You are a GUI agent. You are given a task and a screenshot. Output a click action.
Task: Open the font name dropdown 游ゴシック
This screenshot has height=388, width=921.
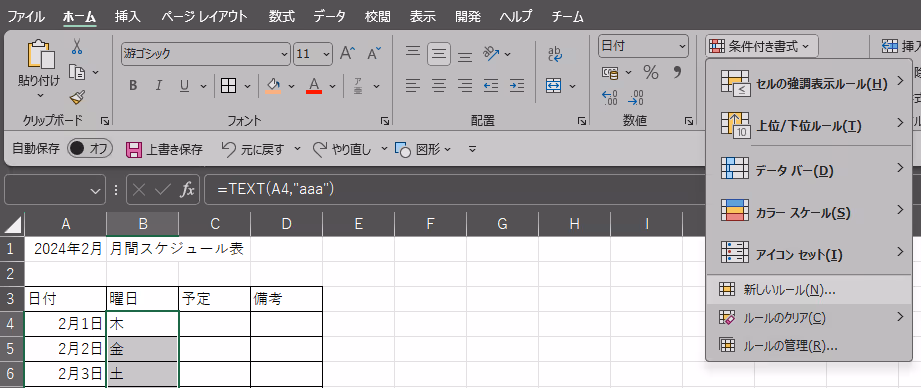click(x=285, y=54)
